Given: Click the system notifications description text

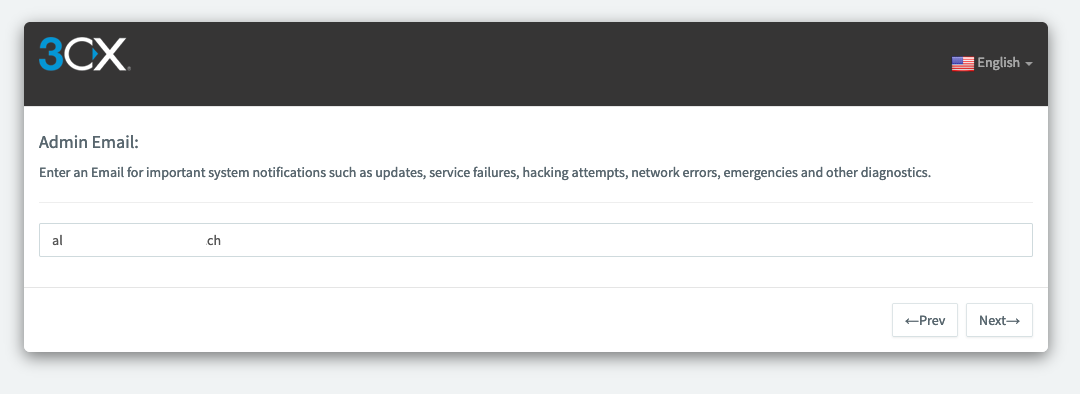Looking at the screenshot, I should point(485,172).
